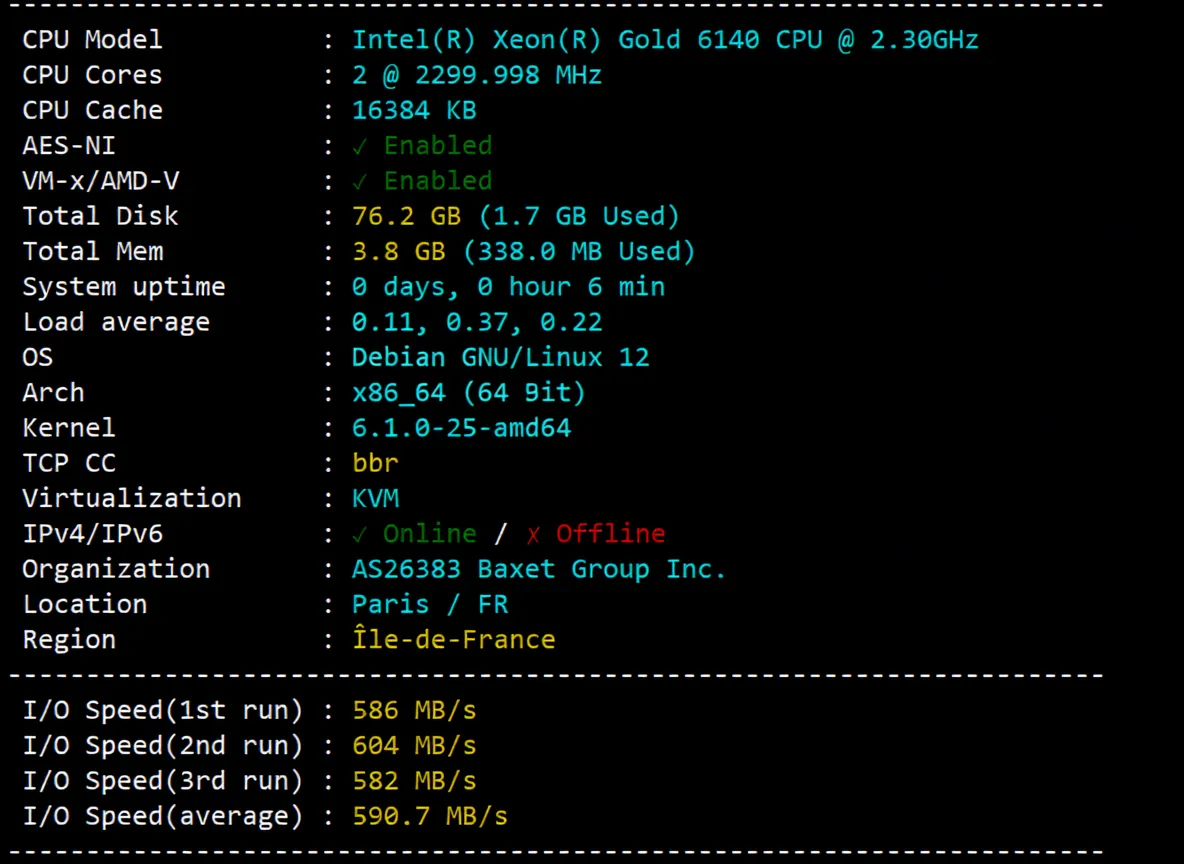Click the Load average label
Screen dimensions: 1184x864
(x=116, y=322)
